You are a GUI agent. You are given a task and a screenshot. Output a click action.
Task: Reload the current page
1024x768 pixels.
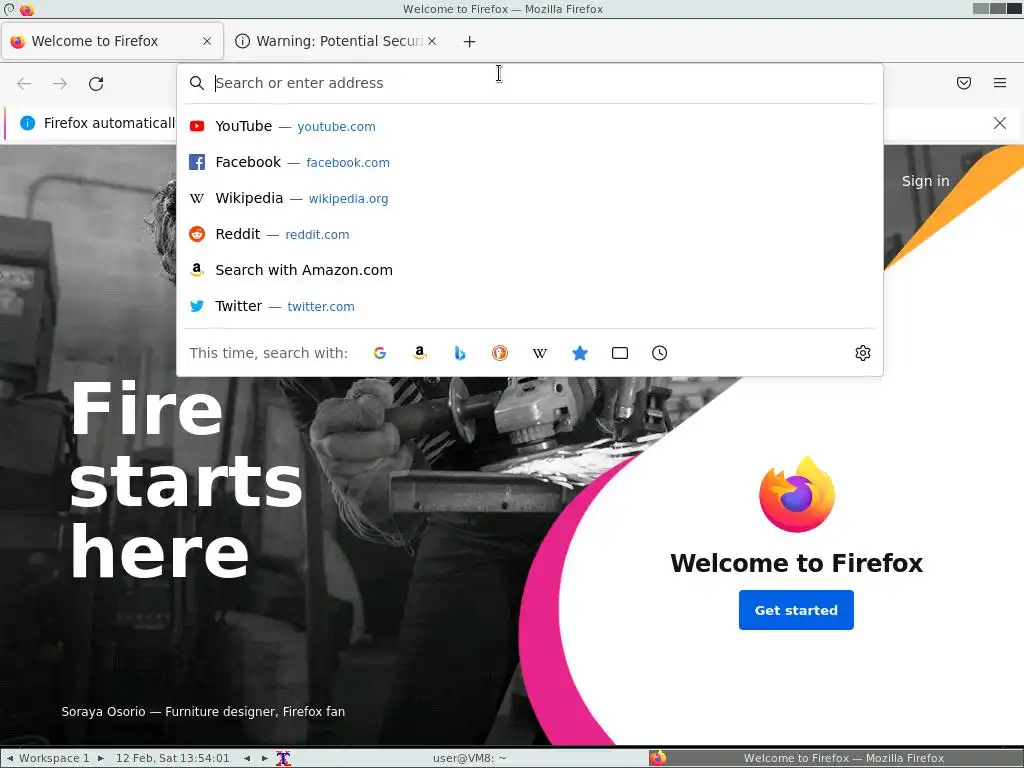coord(96,84)
